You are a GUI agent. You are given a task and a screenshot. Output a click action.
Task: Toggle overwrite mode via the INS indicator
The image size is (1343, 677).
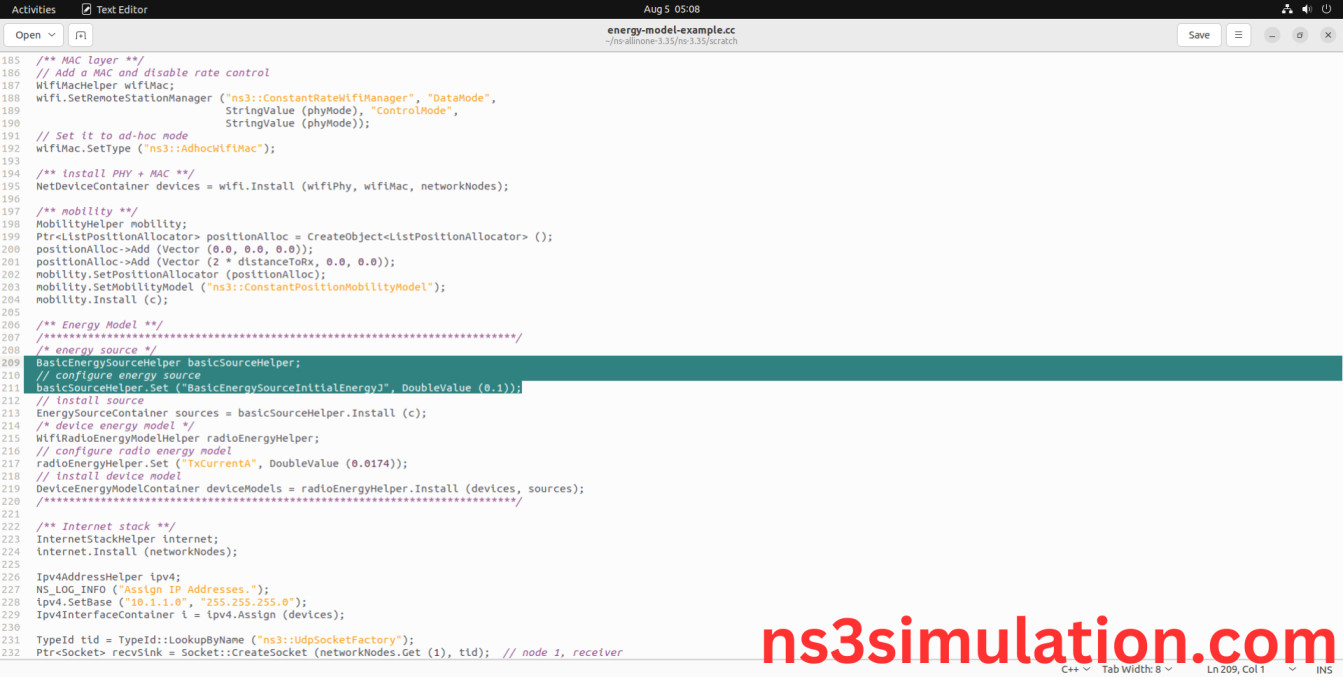(1324, 668)
